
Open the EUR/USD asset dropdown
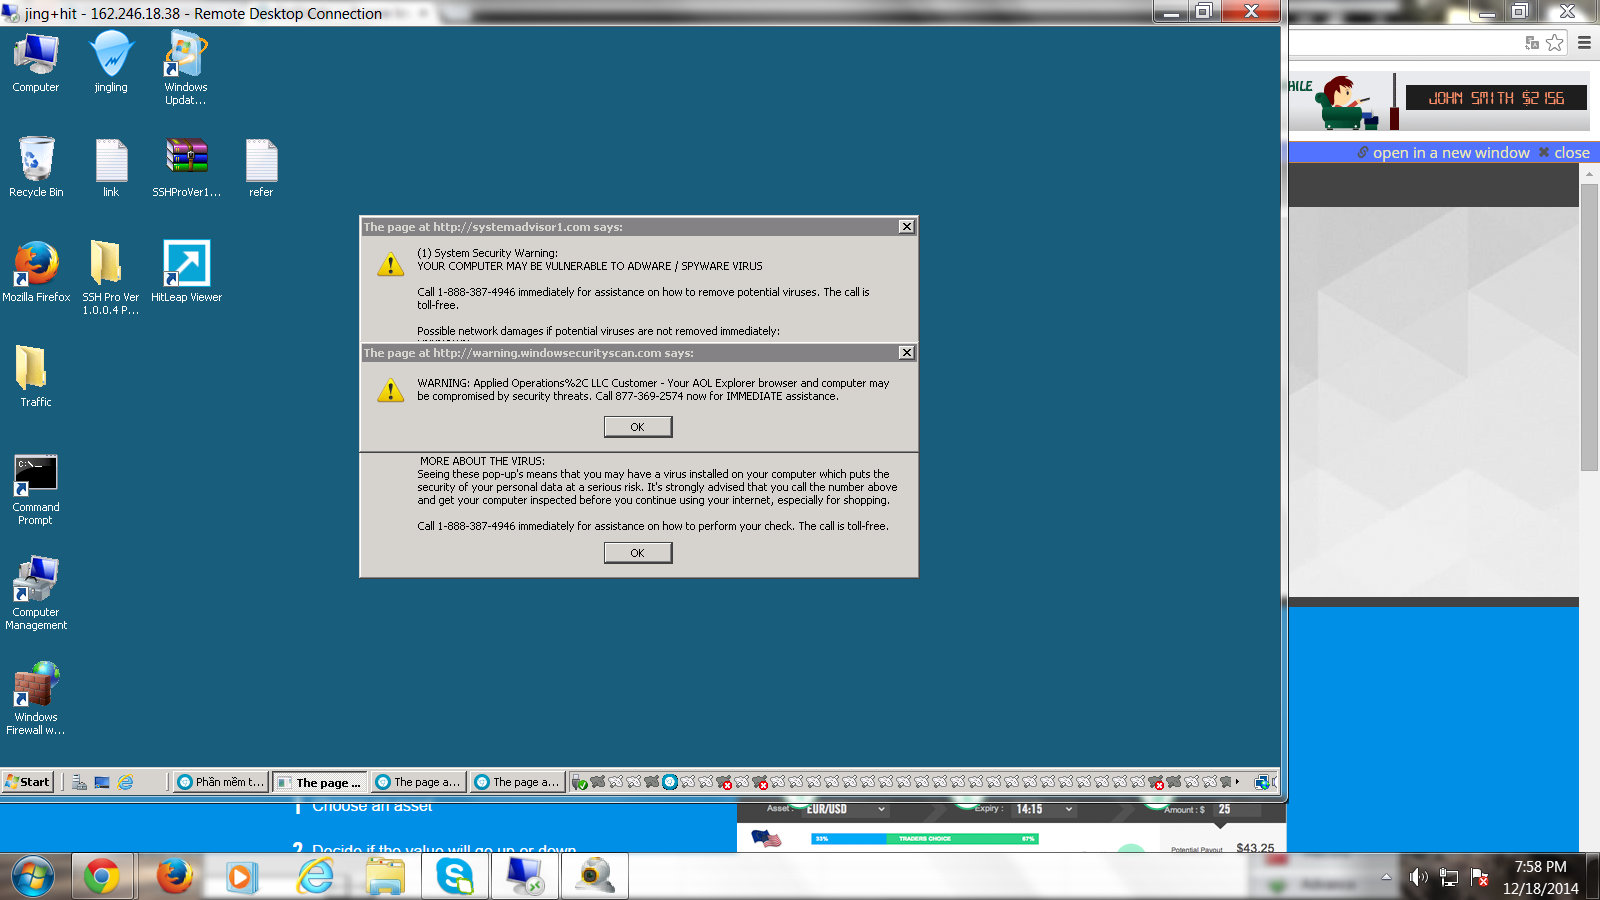(x=845, y=809)
